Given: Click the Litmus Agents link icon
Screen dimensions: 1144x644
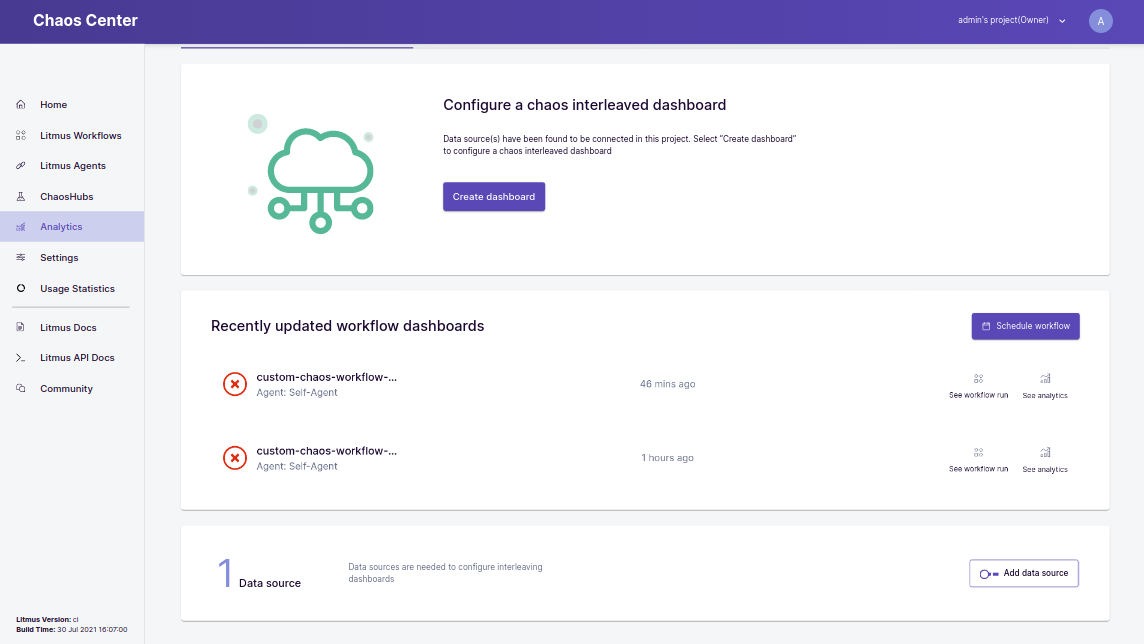Looking at the screenshot, I should click(x=21, y=166).
